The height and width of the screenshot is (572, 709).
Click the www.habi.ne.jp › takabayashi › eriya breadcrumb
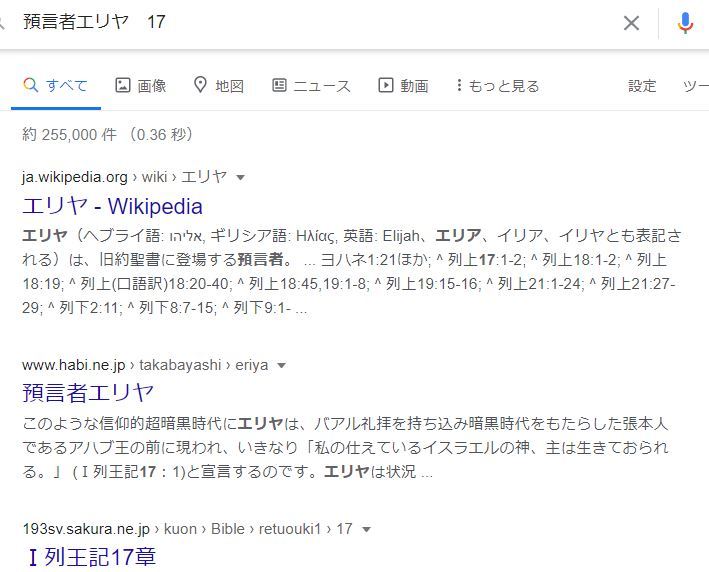click(145, 365)
